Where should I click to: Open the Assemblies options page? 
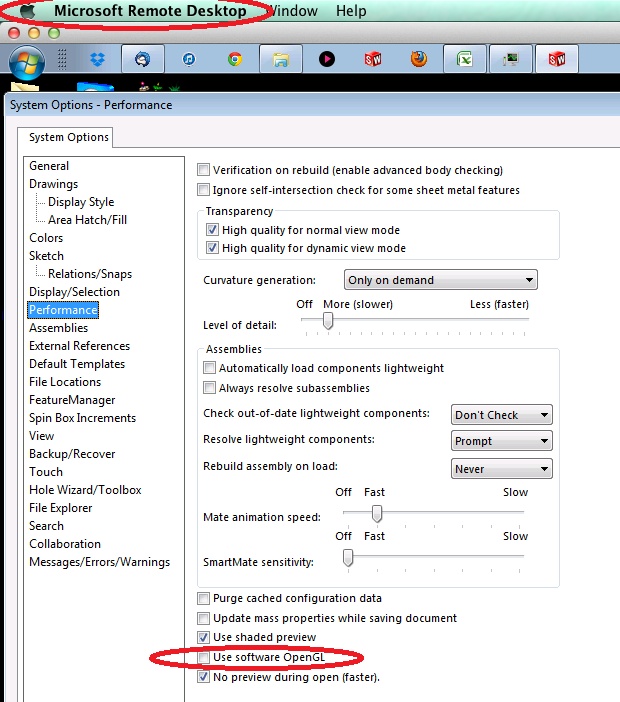(x=59, y=328)
